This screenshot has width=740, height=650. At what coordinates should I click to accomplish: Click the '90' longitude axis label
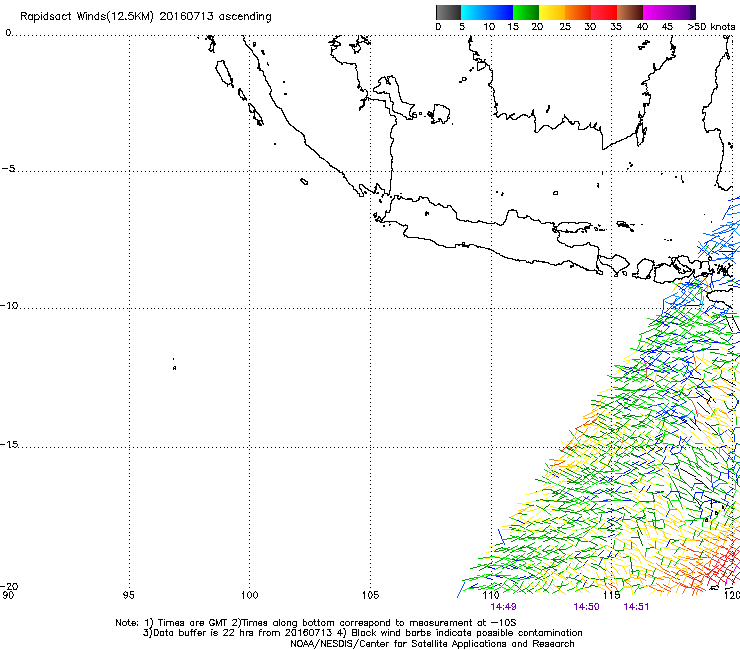pos(8,595)
